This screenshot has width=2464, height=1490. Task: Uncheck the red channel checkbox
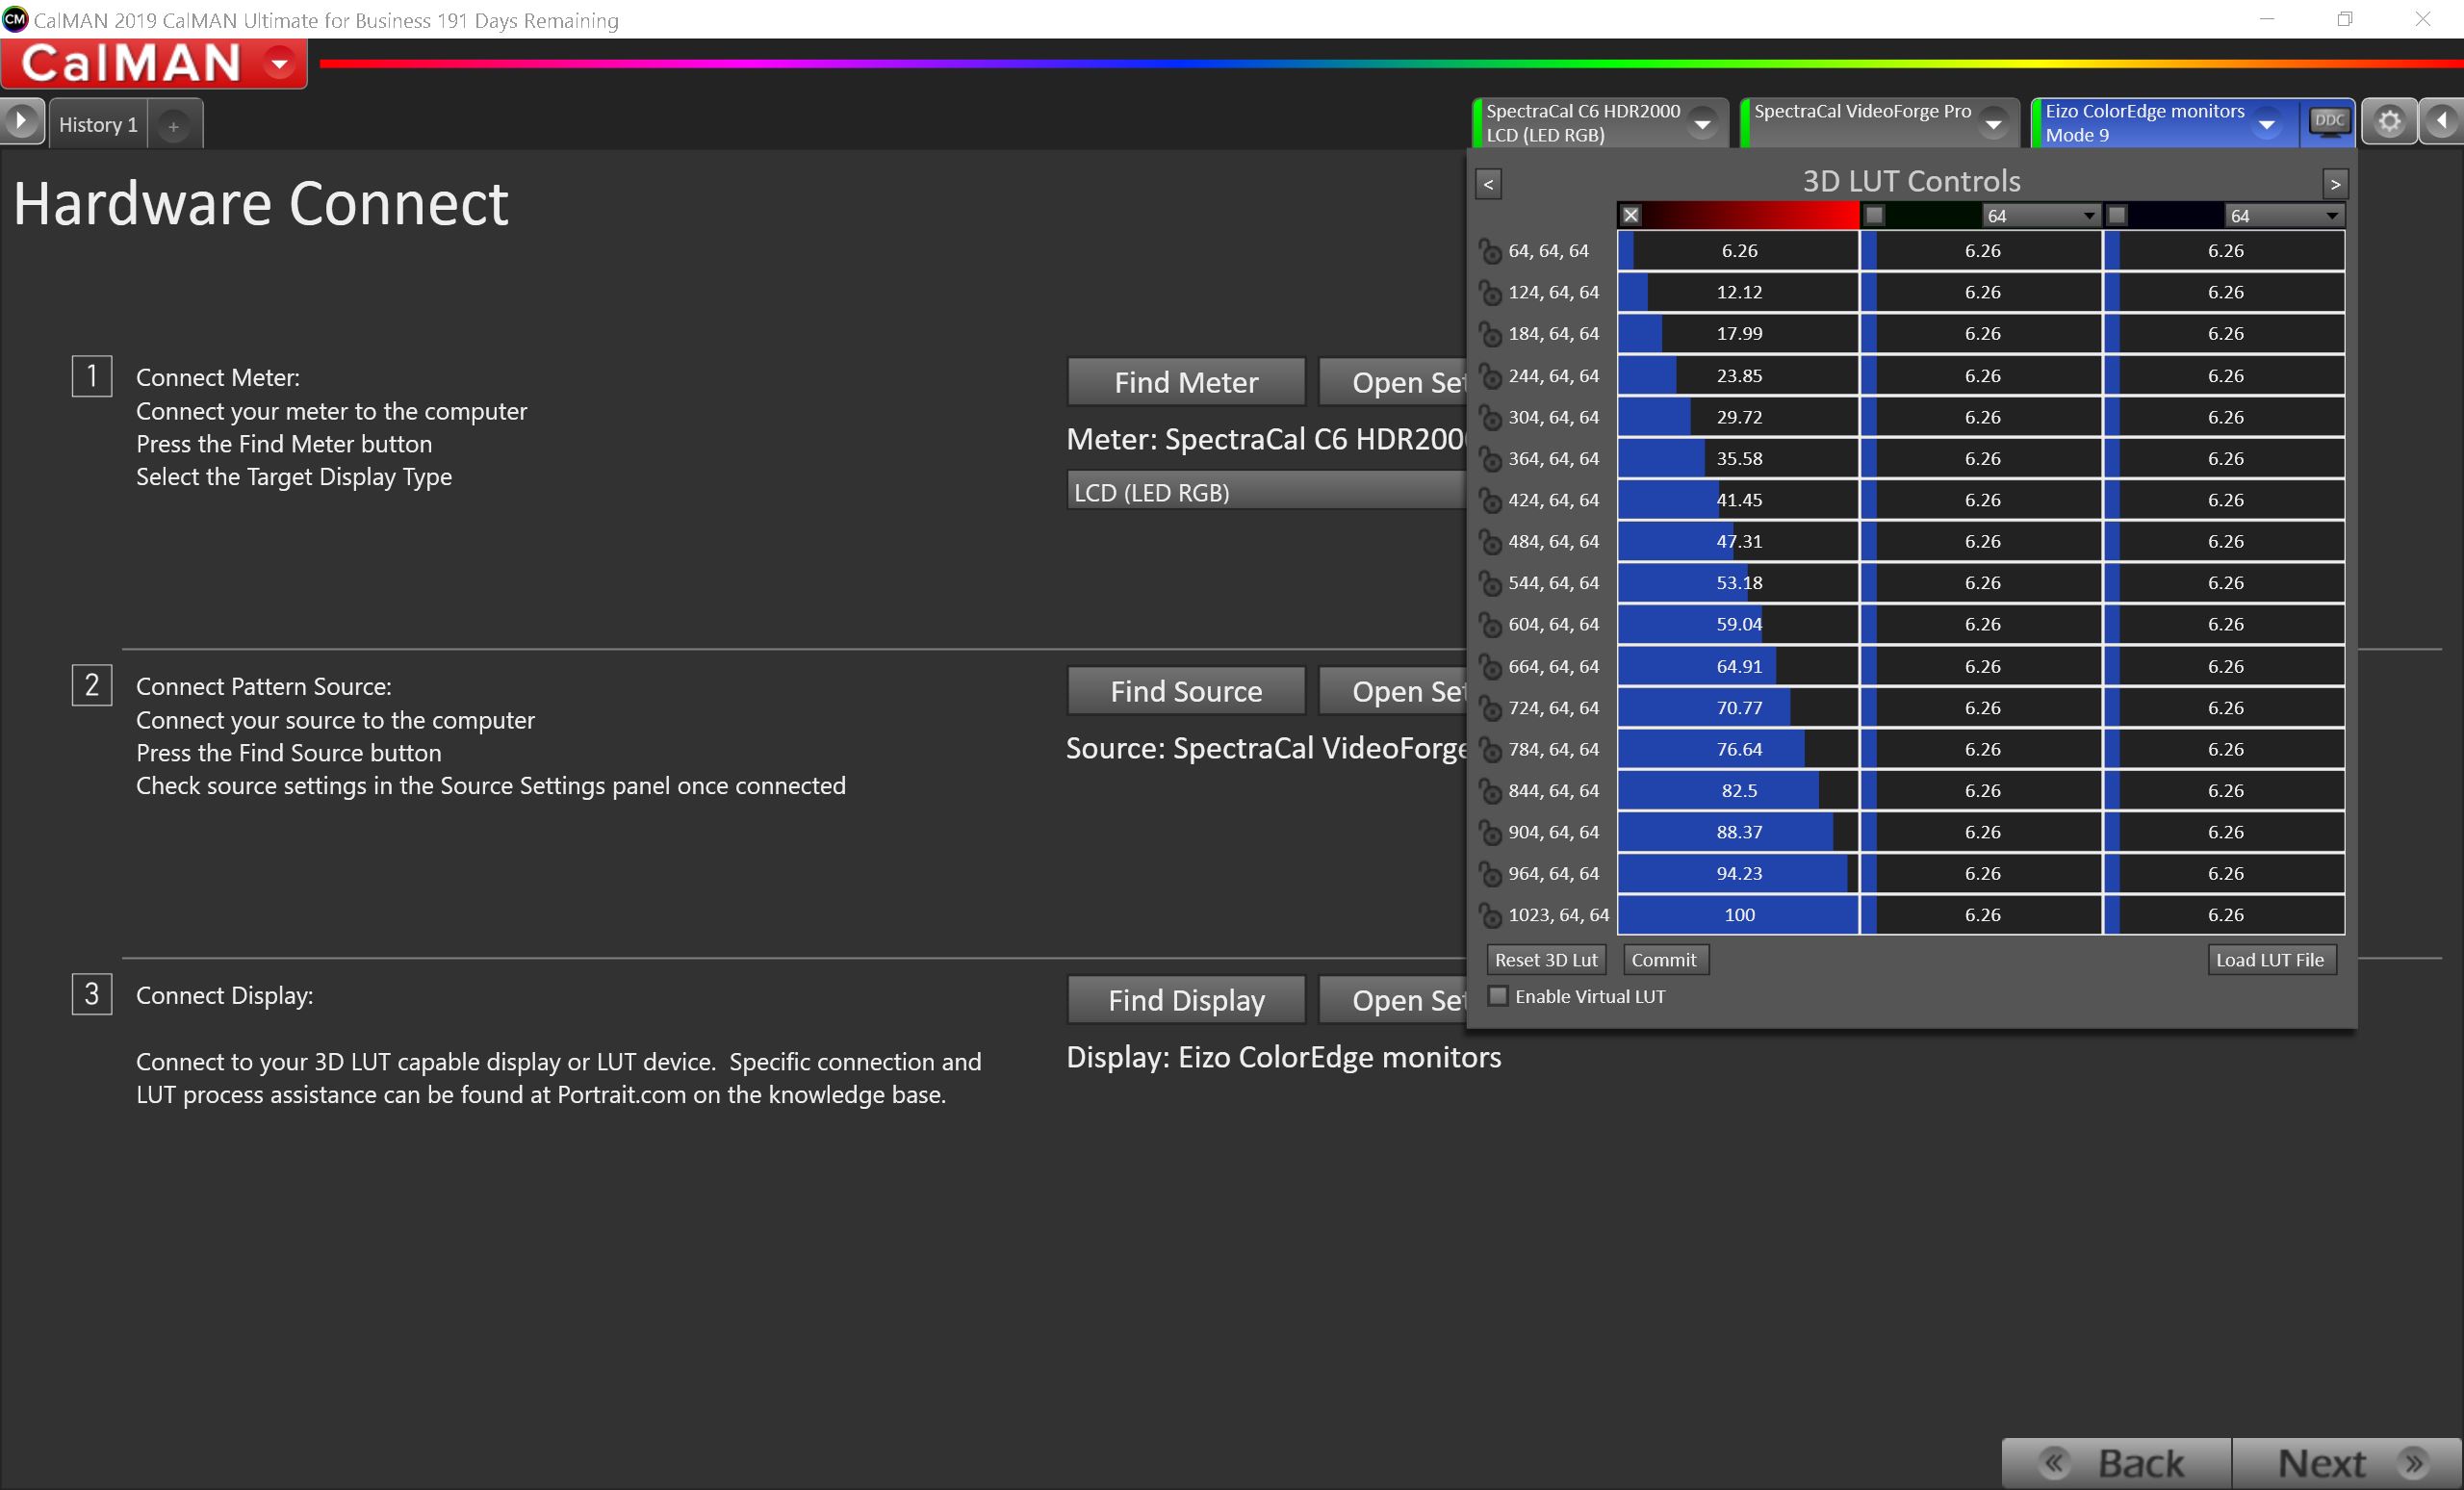point(1631,215)
